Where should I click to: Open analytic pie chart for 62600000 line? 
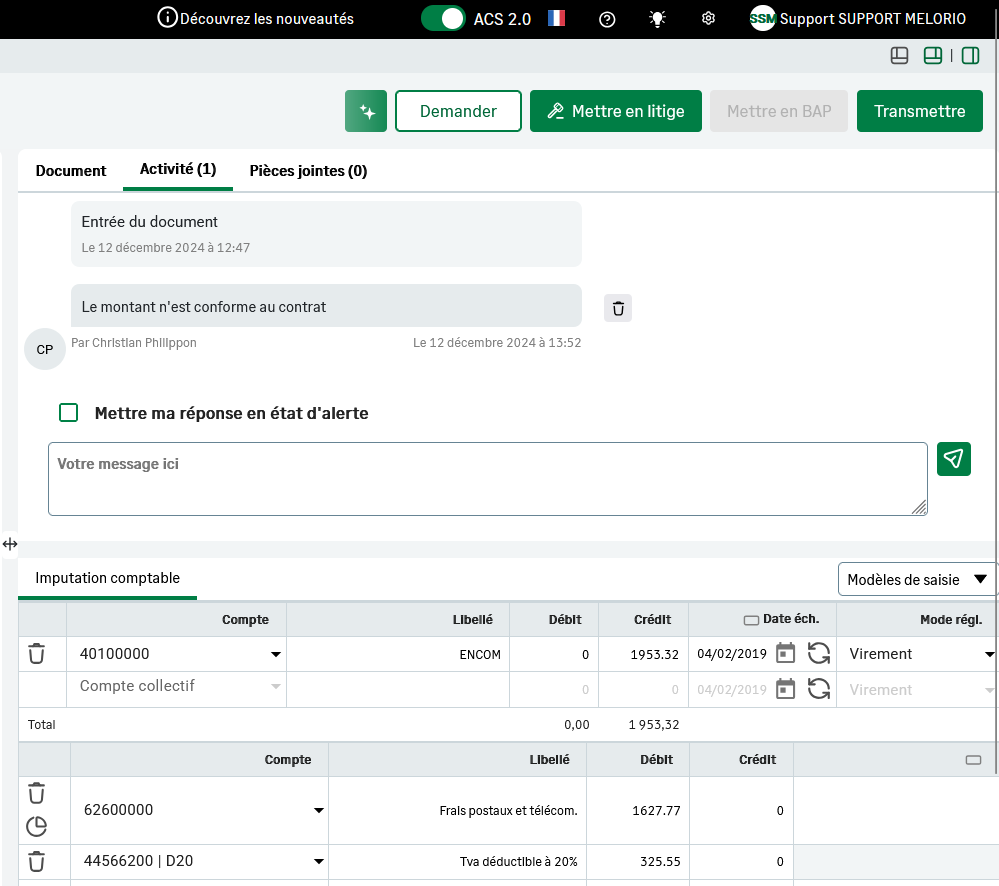tap(37, 826)
